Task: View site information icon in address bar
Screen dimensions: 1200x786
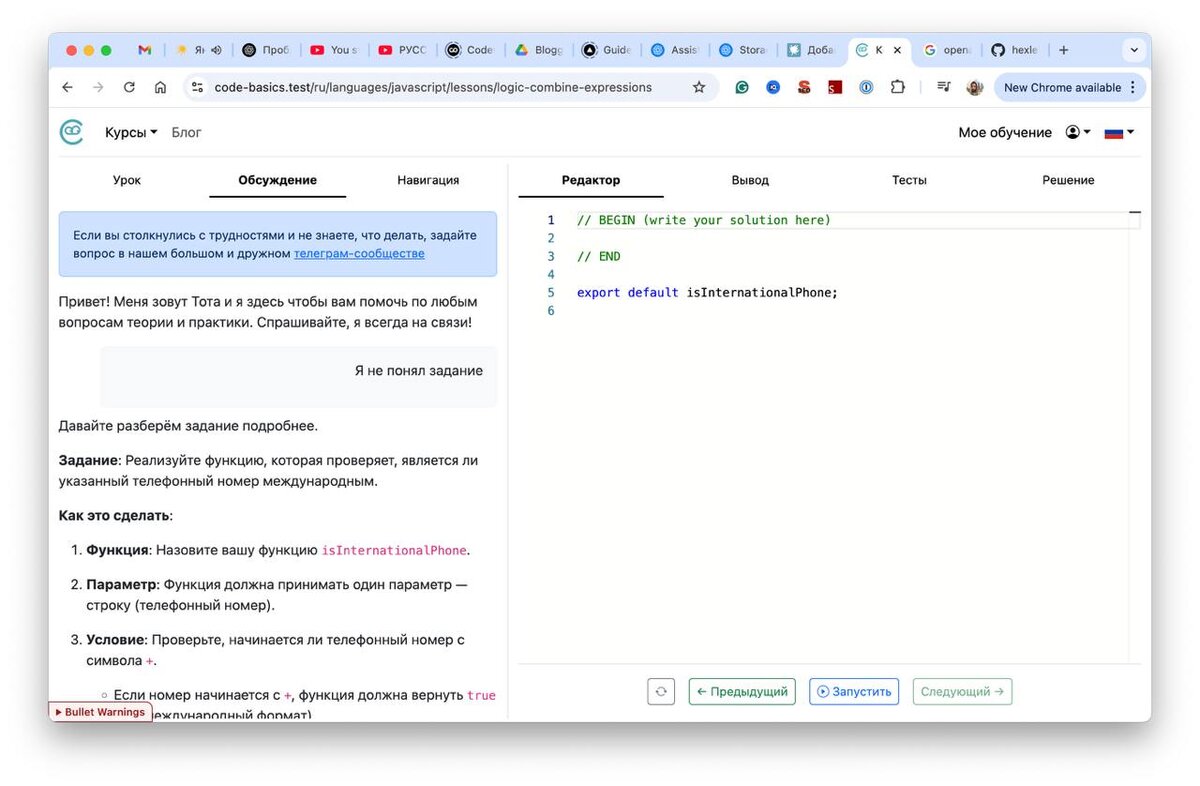Action: click(x=197, y=87)
